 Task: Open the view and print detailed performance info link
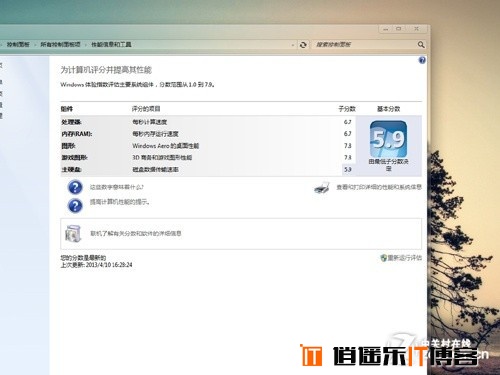379,187
